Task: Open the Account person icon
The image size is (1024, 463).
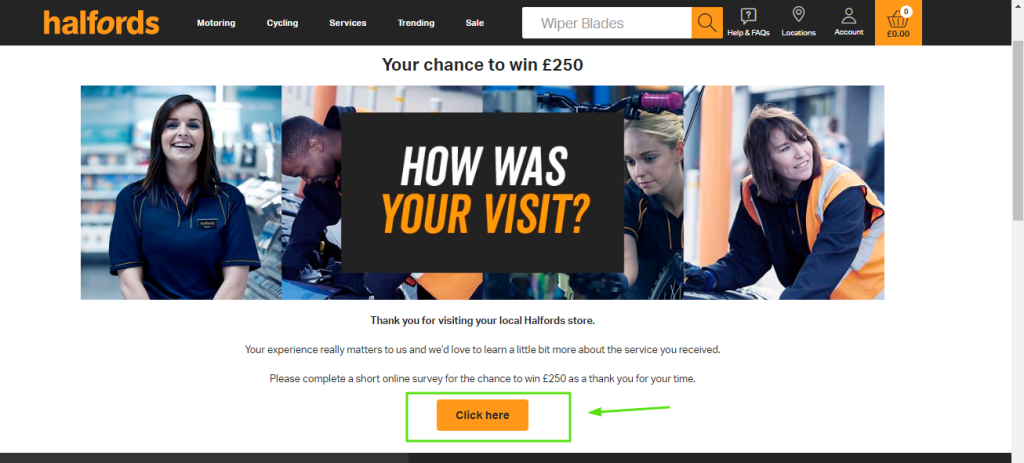Action: pos(848,16)
